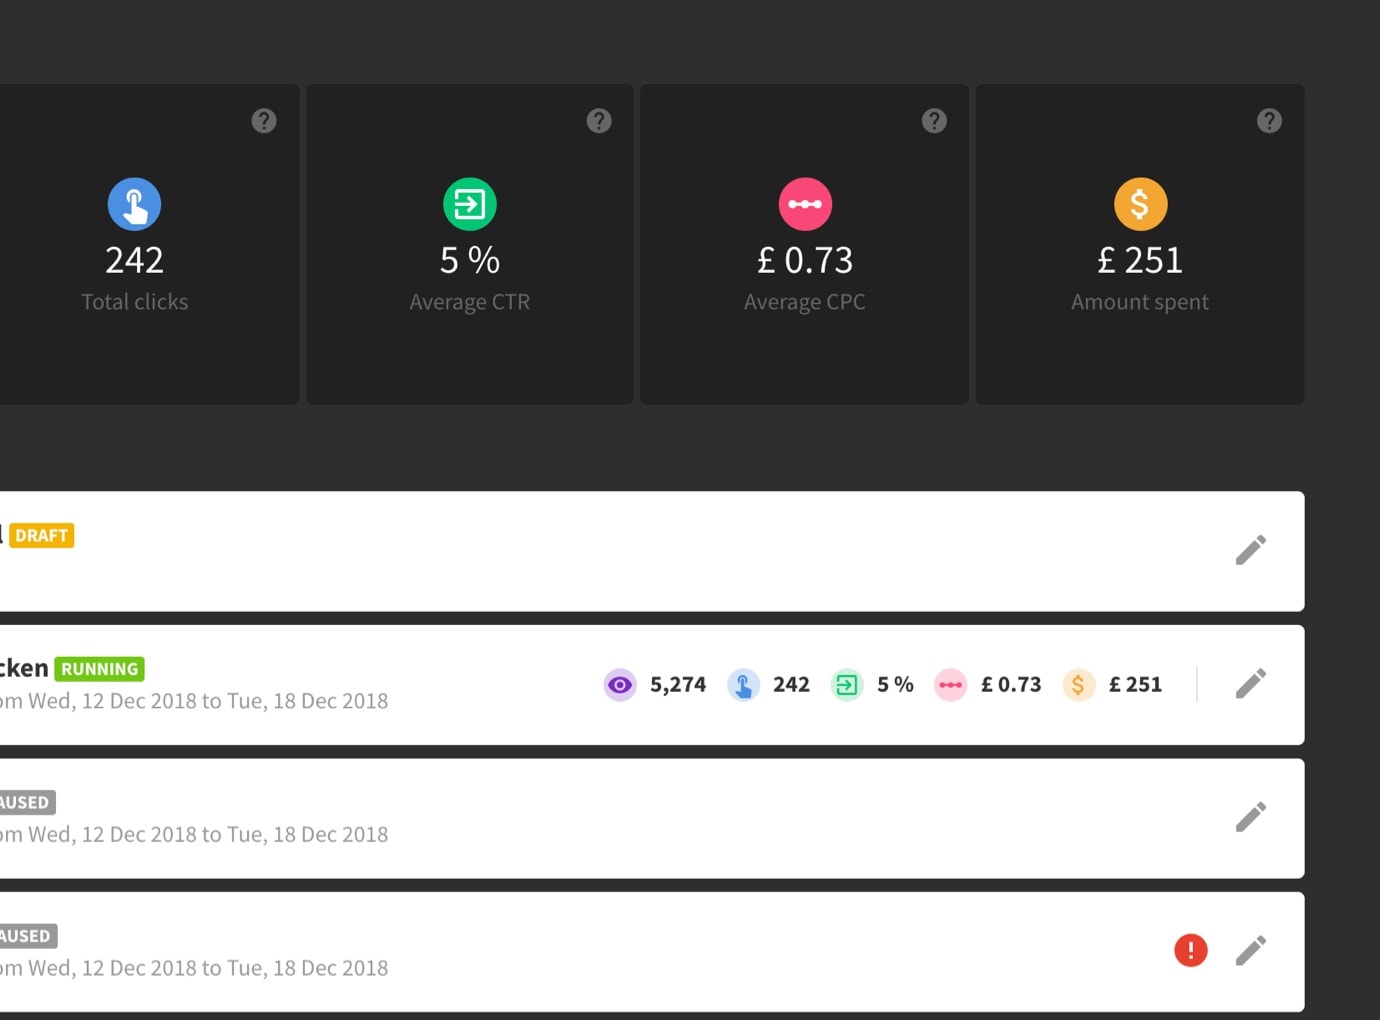Viewport: 1380px width, 1020px height.
Task: Edit the DRAFT campaign with pencil icon
Action: coord(1251,550)
